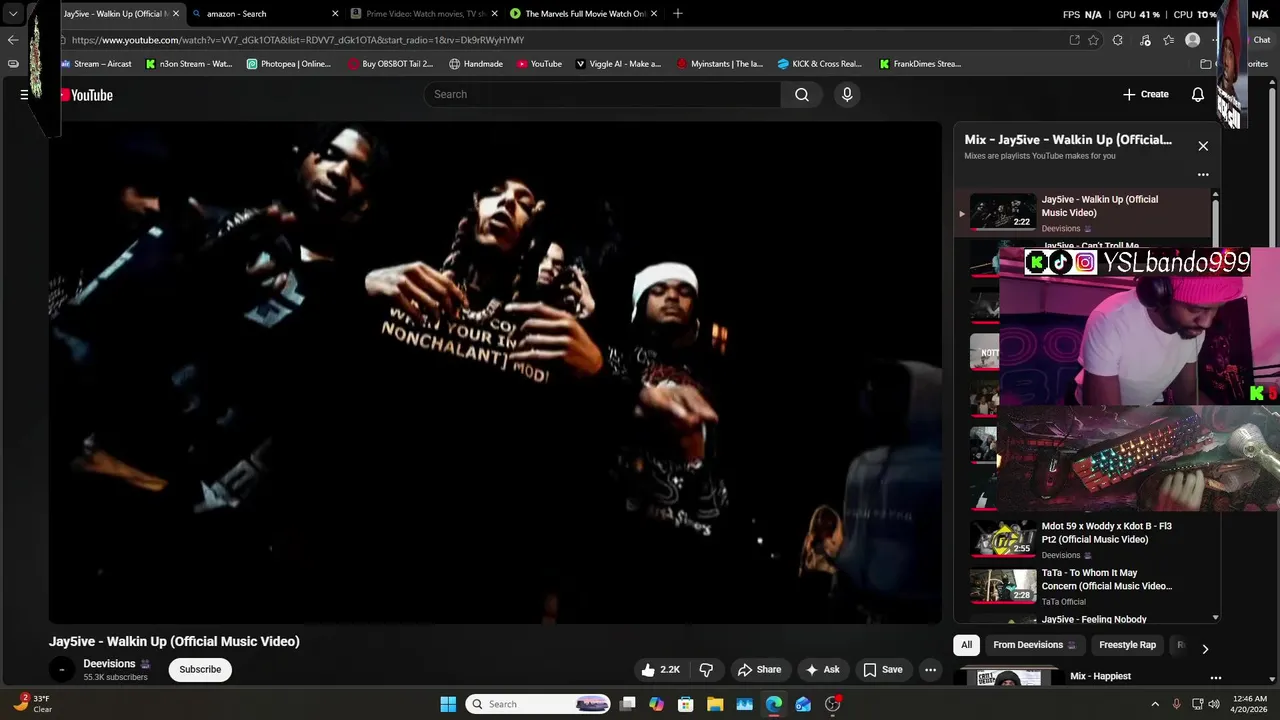Go to YouTube home via logo
The height and width of the screenshot is (720, 1280).
(87, 95)
